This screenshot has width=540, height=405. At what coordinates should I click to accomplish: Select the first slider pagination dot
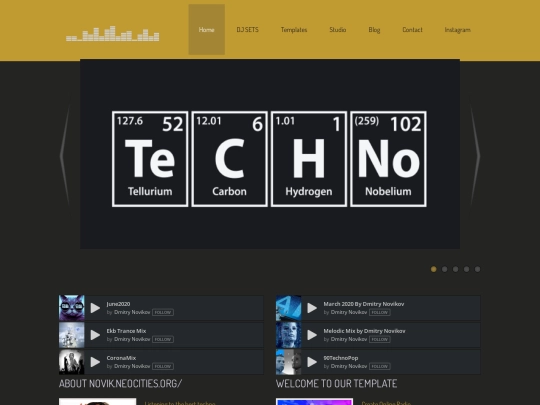coord(434,269)
